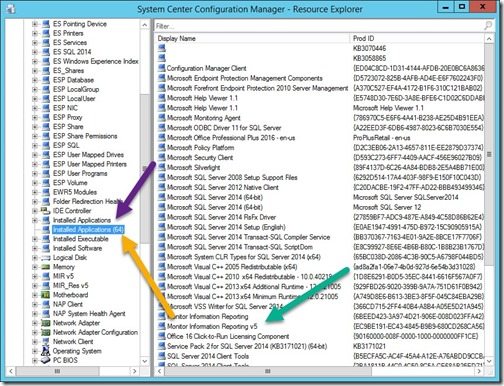Screen dimensions: 504x386
Task: Click the Operating System node icon
Action: coord(45,351)
